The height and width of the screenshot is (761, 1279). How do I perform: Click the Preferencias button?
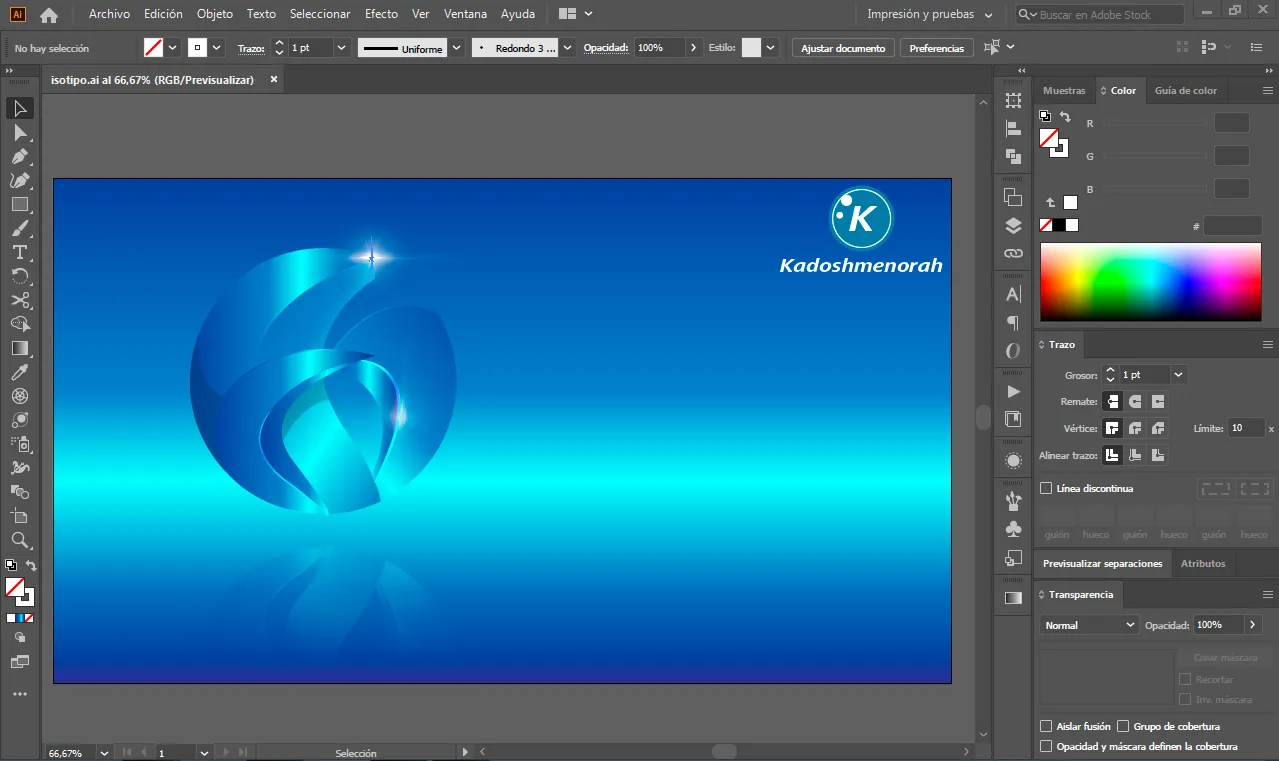(x=937, y=48)
